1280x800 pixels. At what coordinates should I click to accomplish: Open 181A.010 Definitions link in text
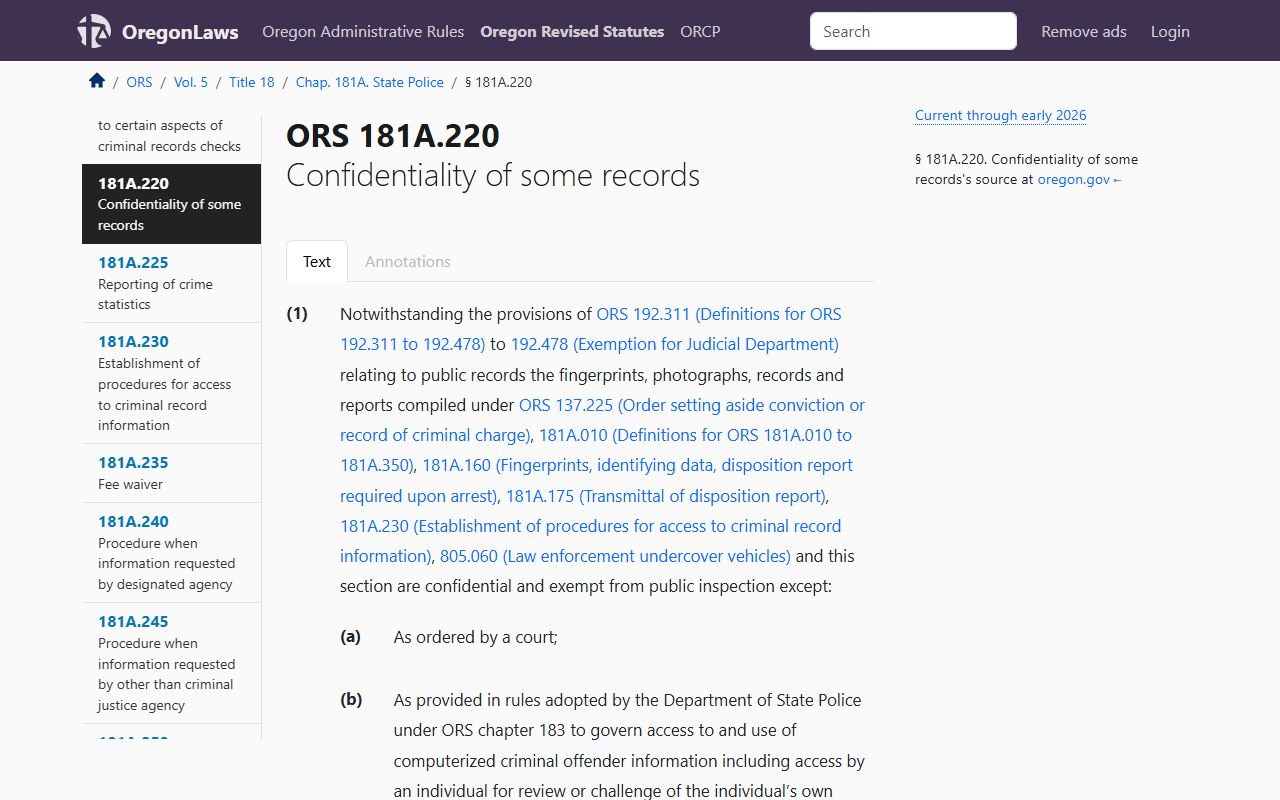click(596, 450)
